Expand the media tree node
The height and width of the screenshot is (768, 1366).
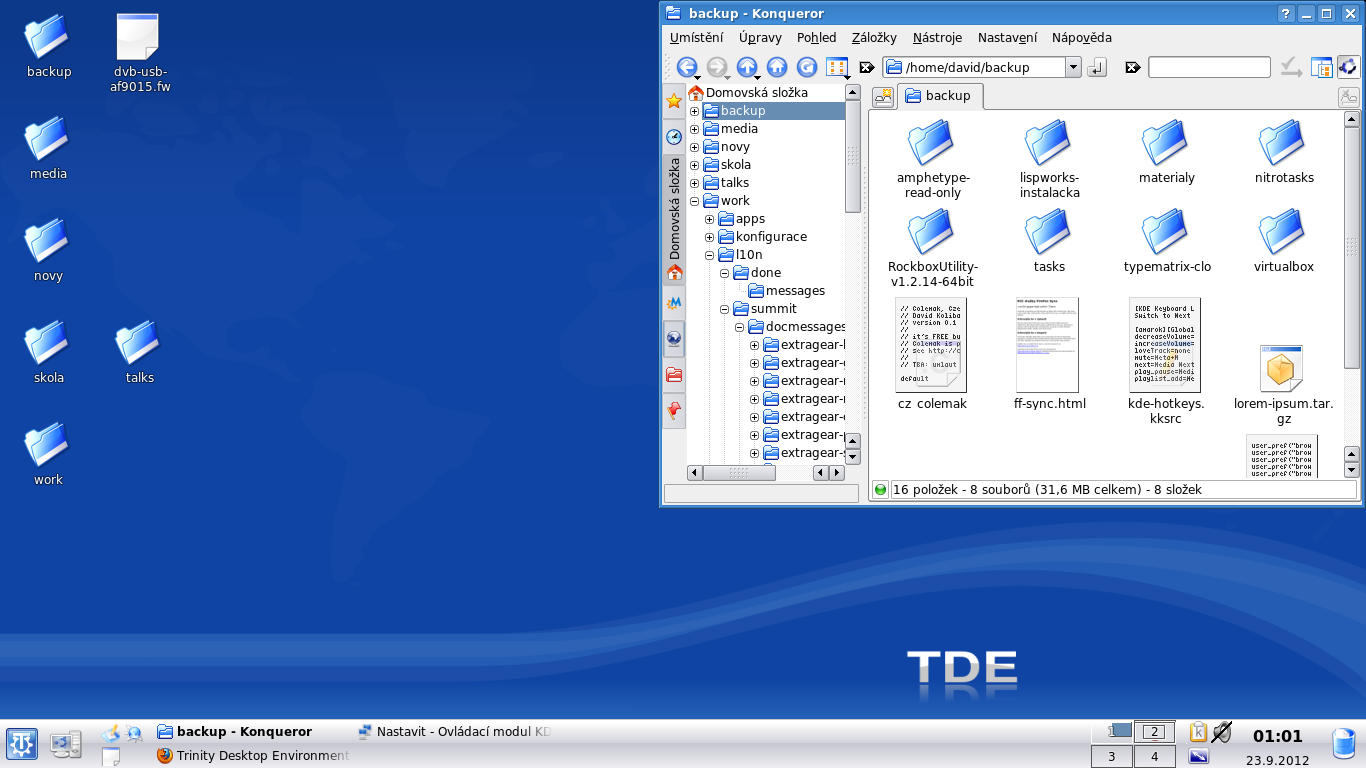[694, 129]
